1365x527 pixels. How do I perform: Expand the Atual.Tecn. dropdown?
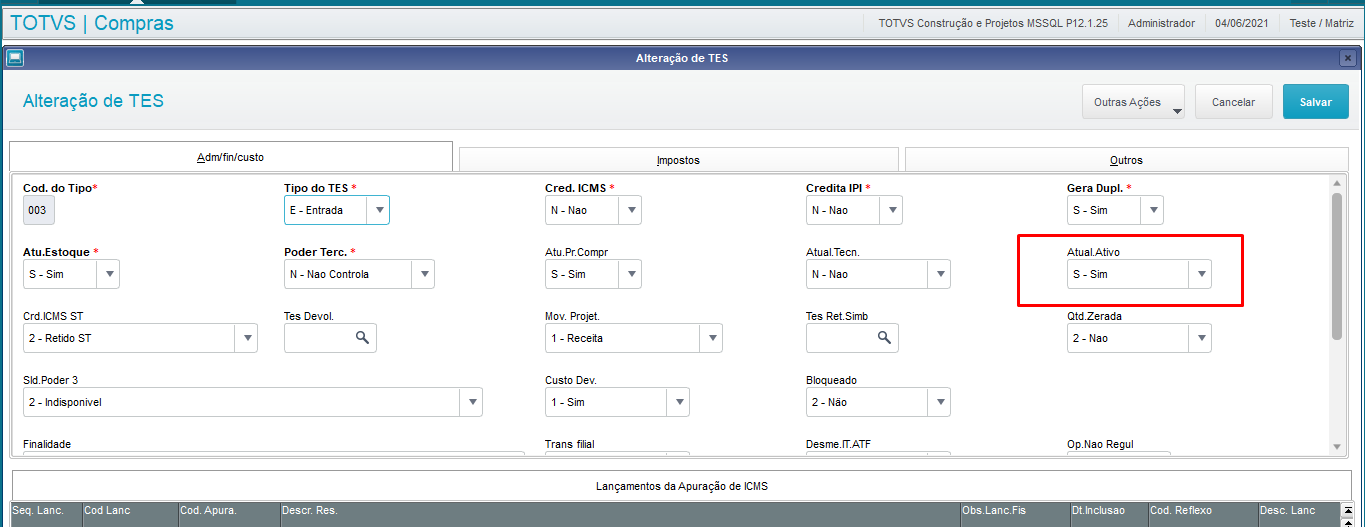(939, 274)
